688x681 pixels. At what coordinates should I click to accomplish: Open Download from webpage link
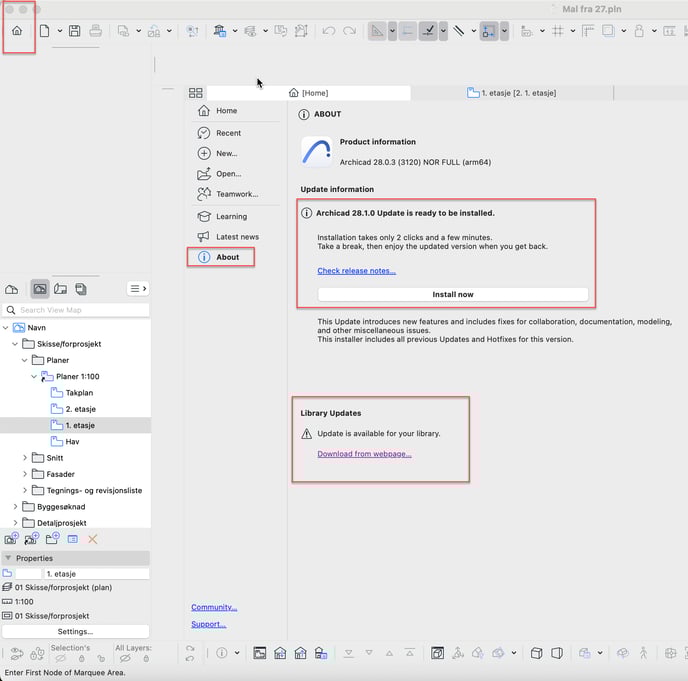click(x=364, y=454)
